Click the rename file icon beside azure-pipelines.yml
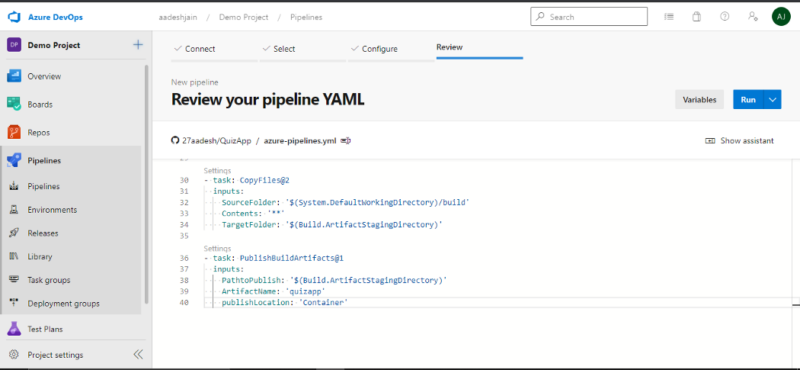 coord(346,141)
